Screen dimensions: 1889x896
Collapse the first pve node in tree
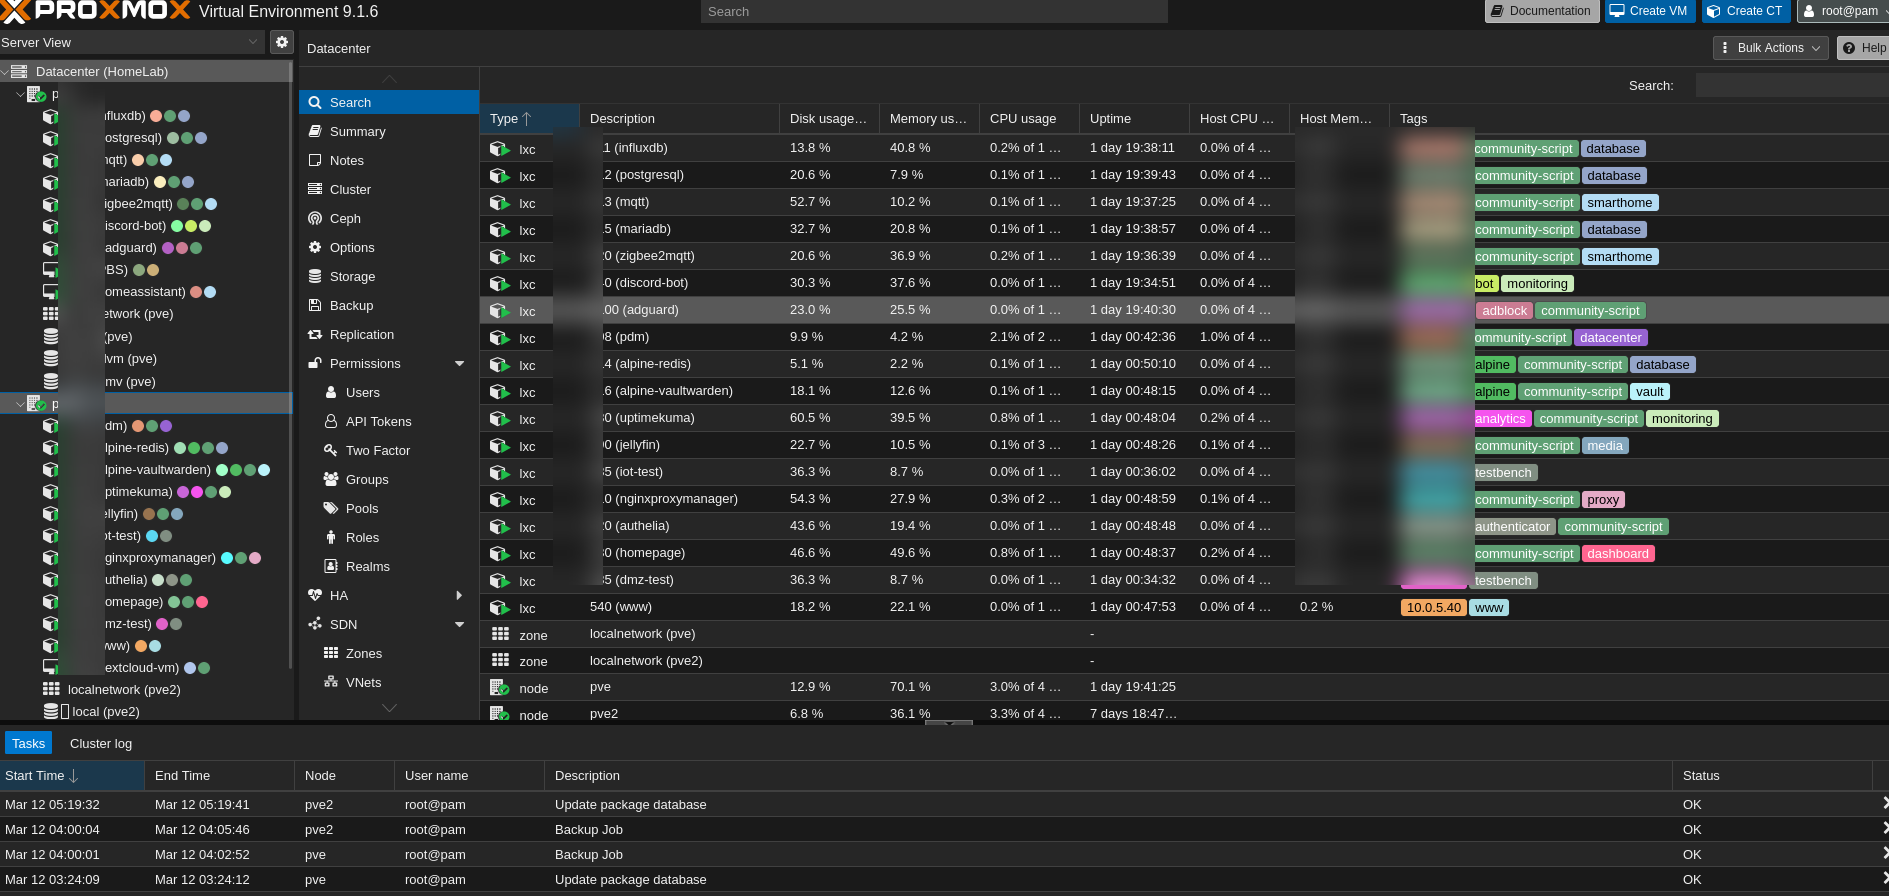point(20,94)
